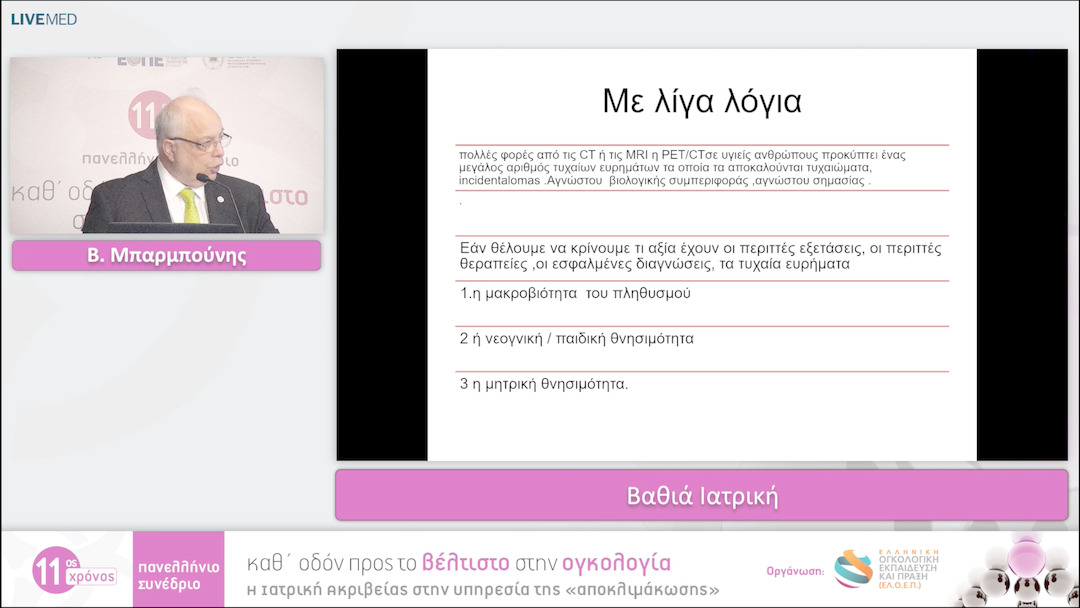
Task: Click the speaker video thumbnail
Action: (x=167, y=145)
